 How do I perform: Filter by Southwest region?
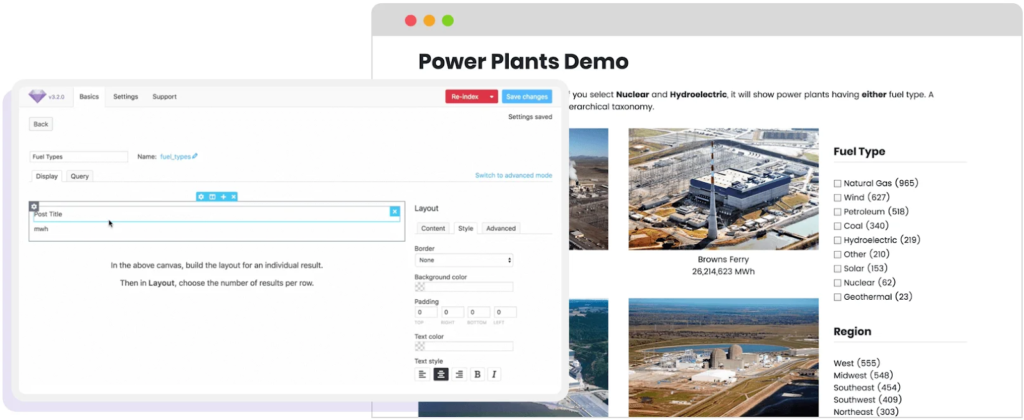[867, 400]
